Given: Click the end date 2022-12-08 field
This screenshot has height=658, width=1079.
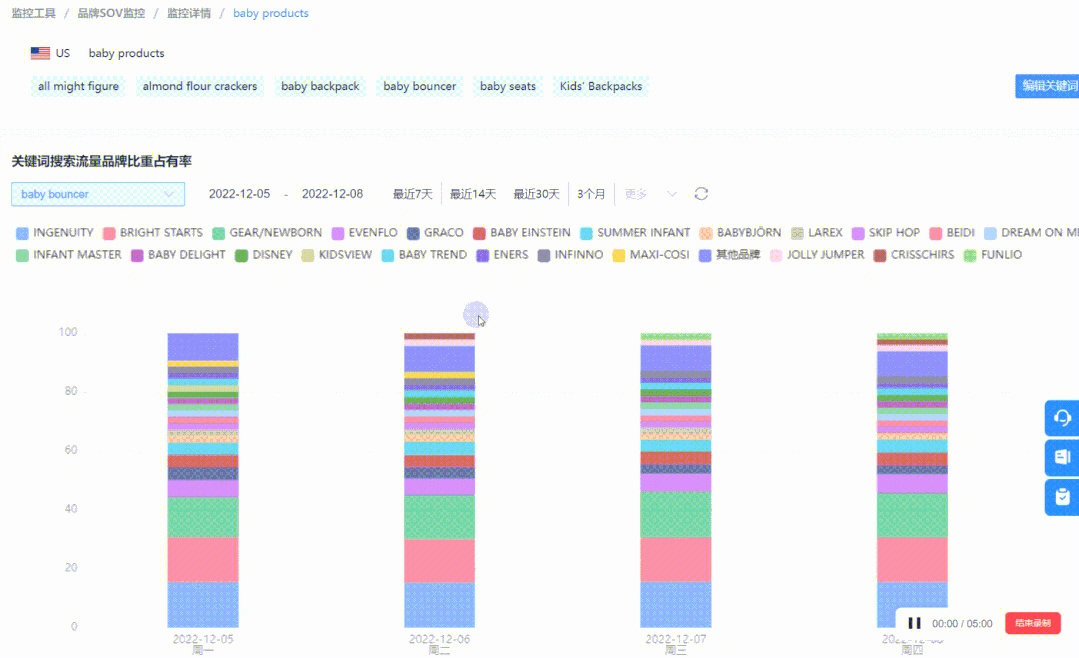Looking at the screenshot, I should click(332, 194).
